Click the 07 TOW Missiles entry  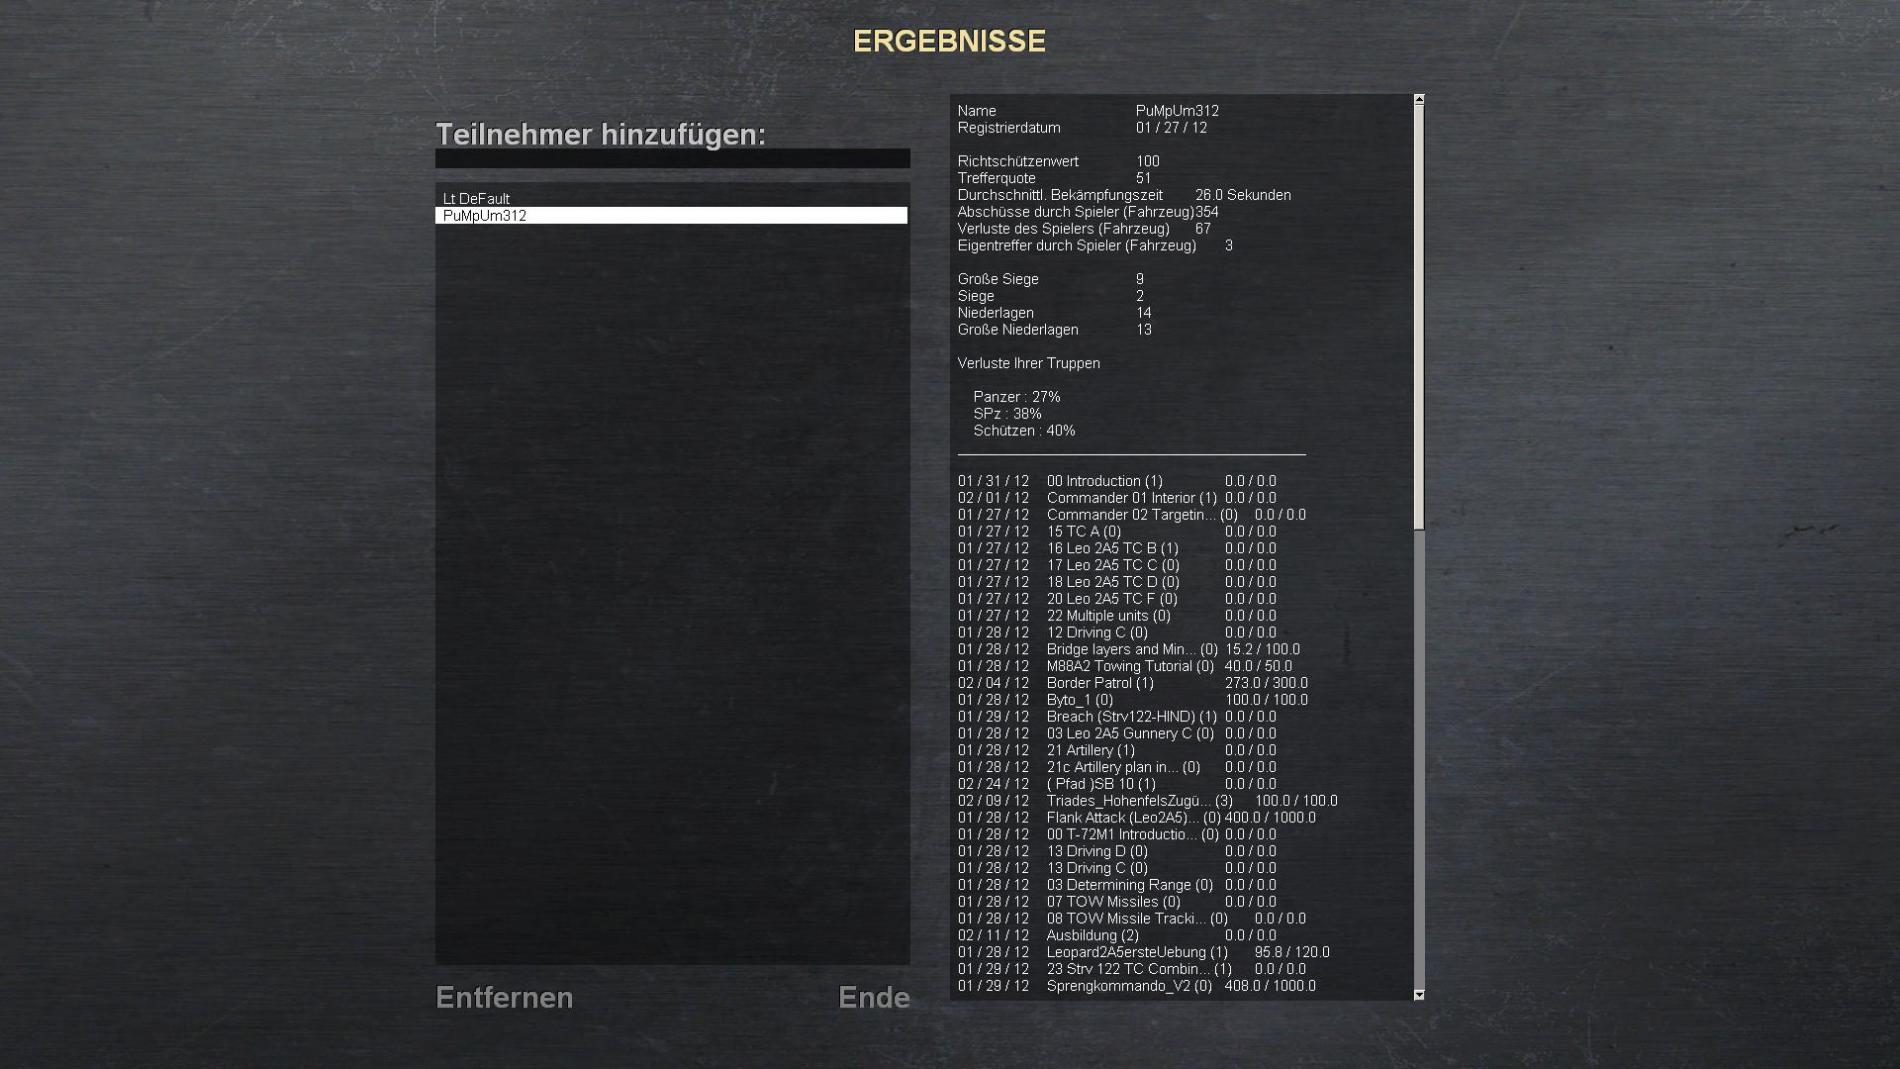[x=1113, y=902]
